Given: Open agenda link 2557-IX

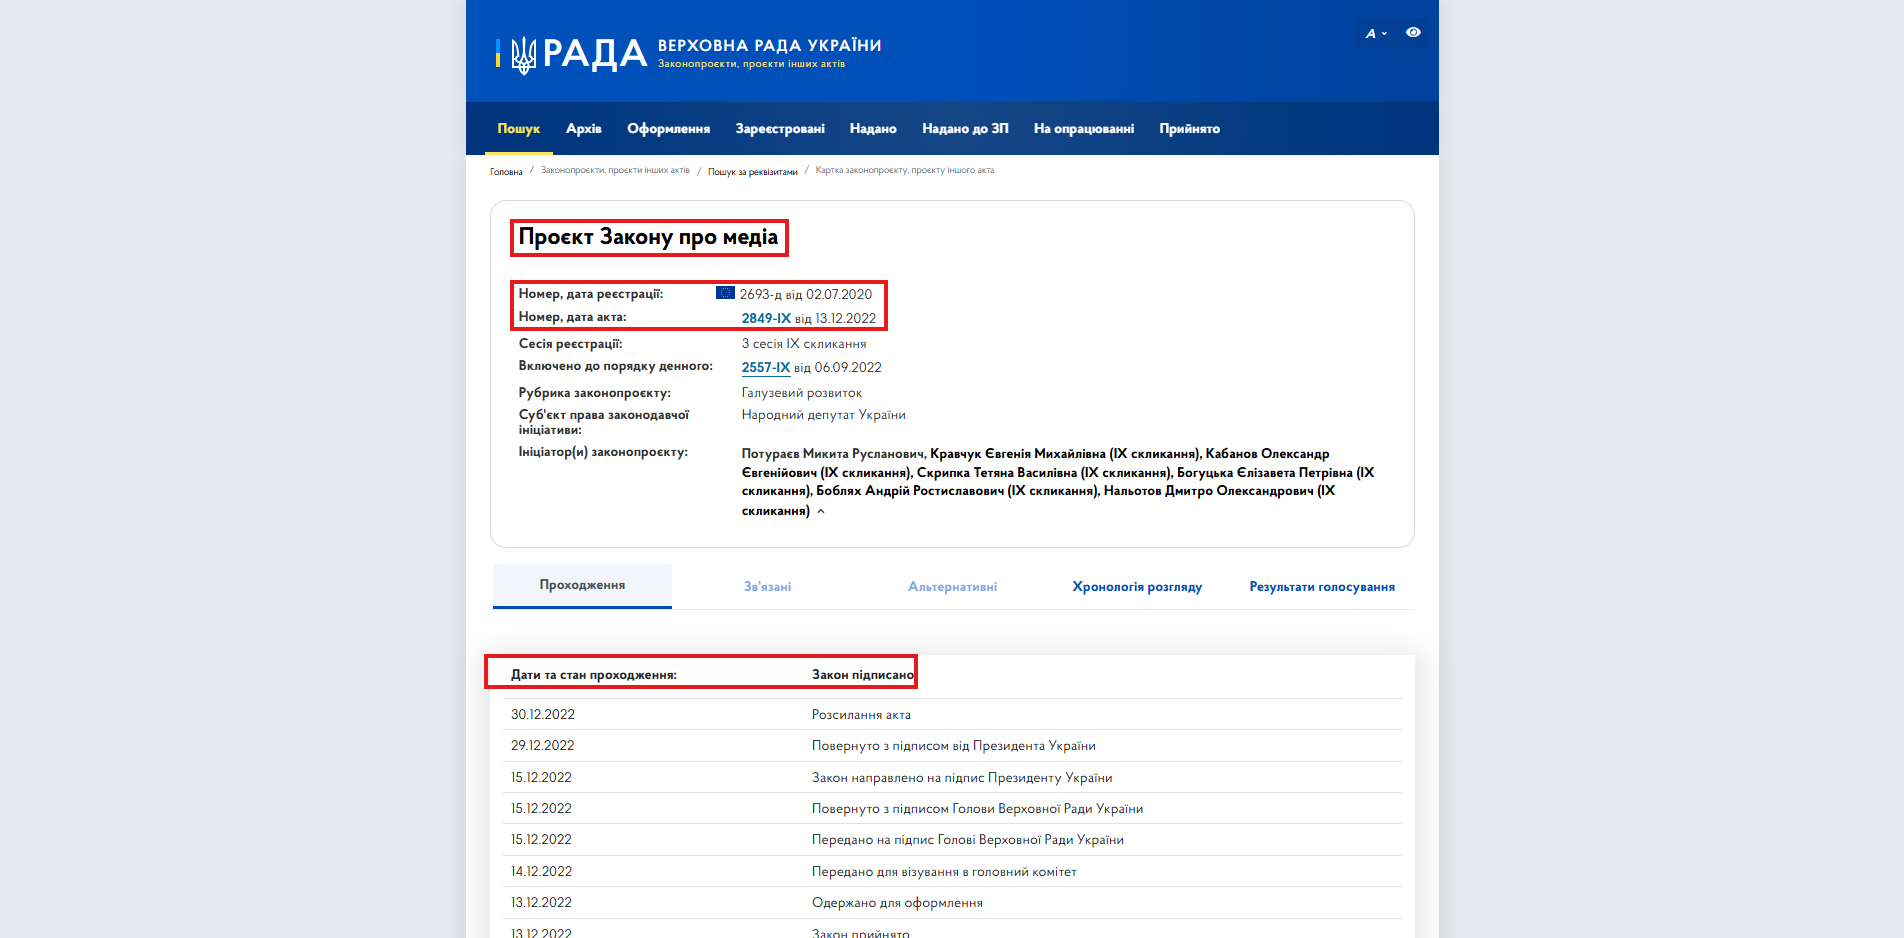Looking at the screenshot, I should 766,367.
